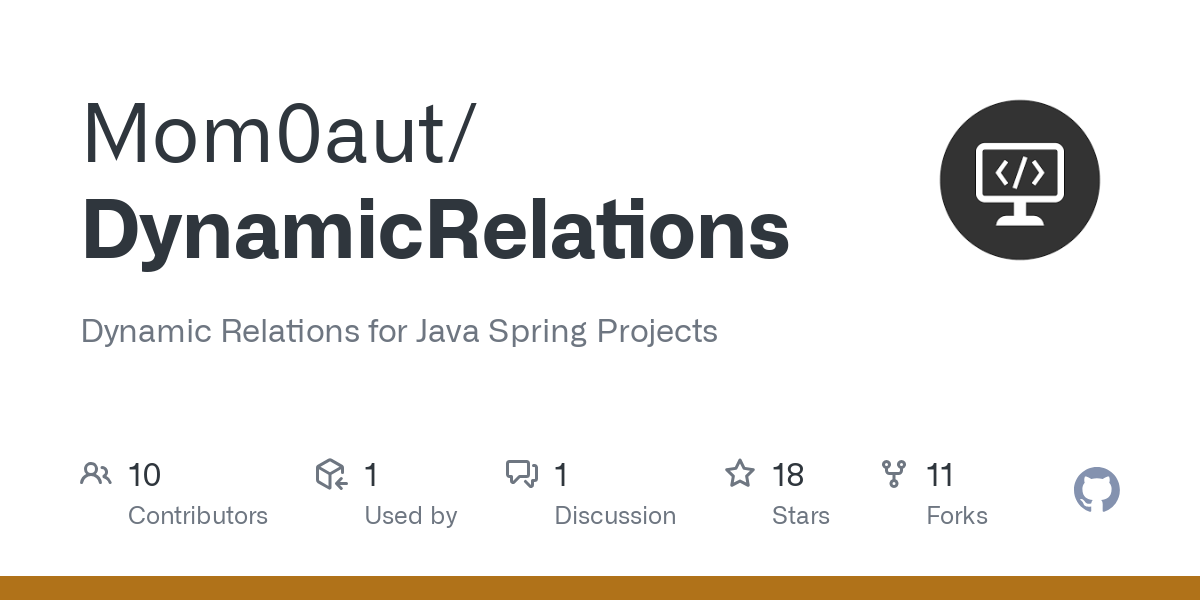
Task: Open the DynamicRelations repository title
Action: click(435, 231)
